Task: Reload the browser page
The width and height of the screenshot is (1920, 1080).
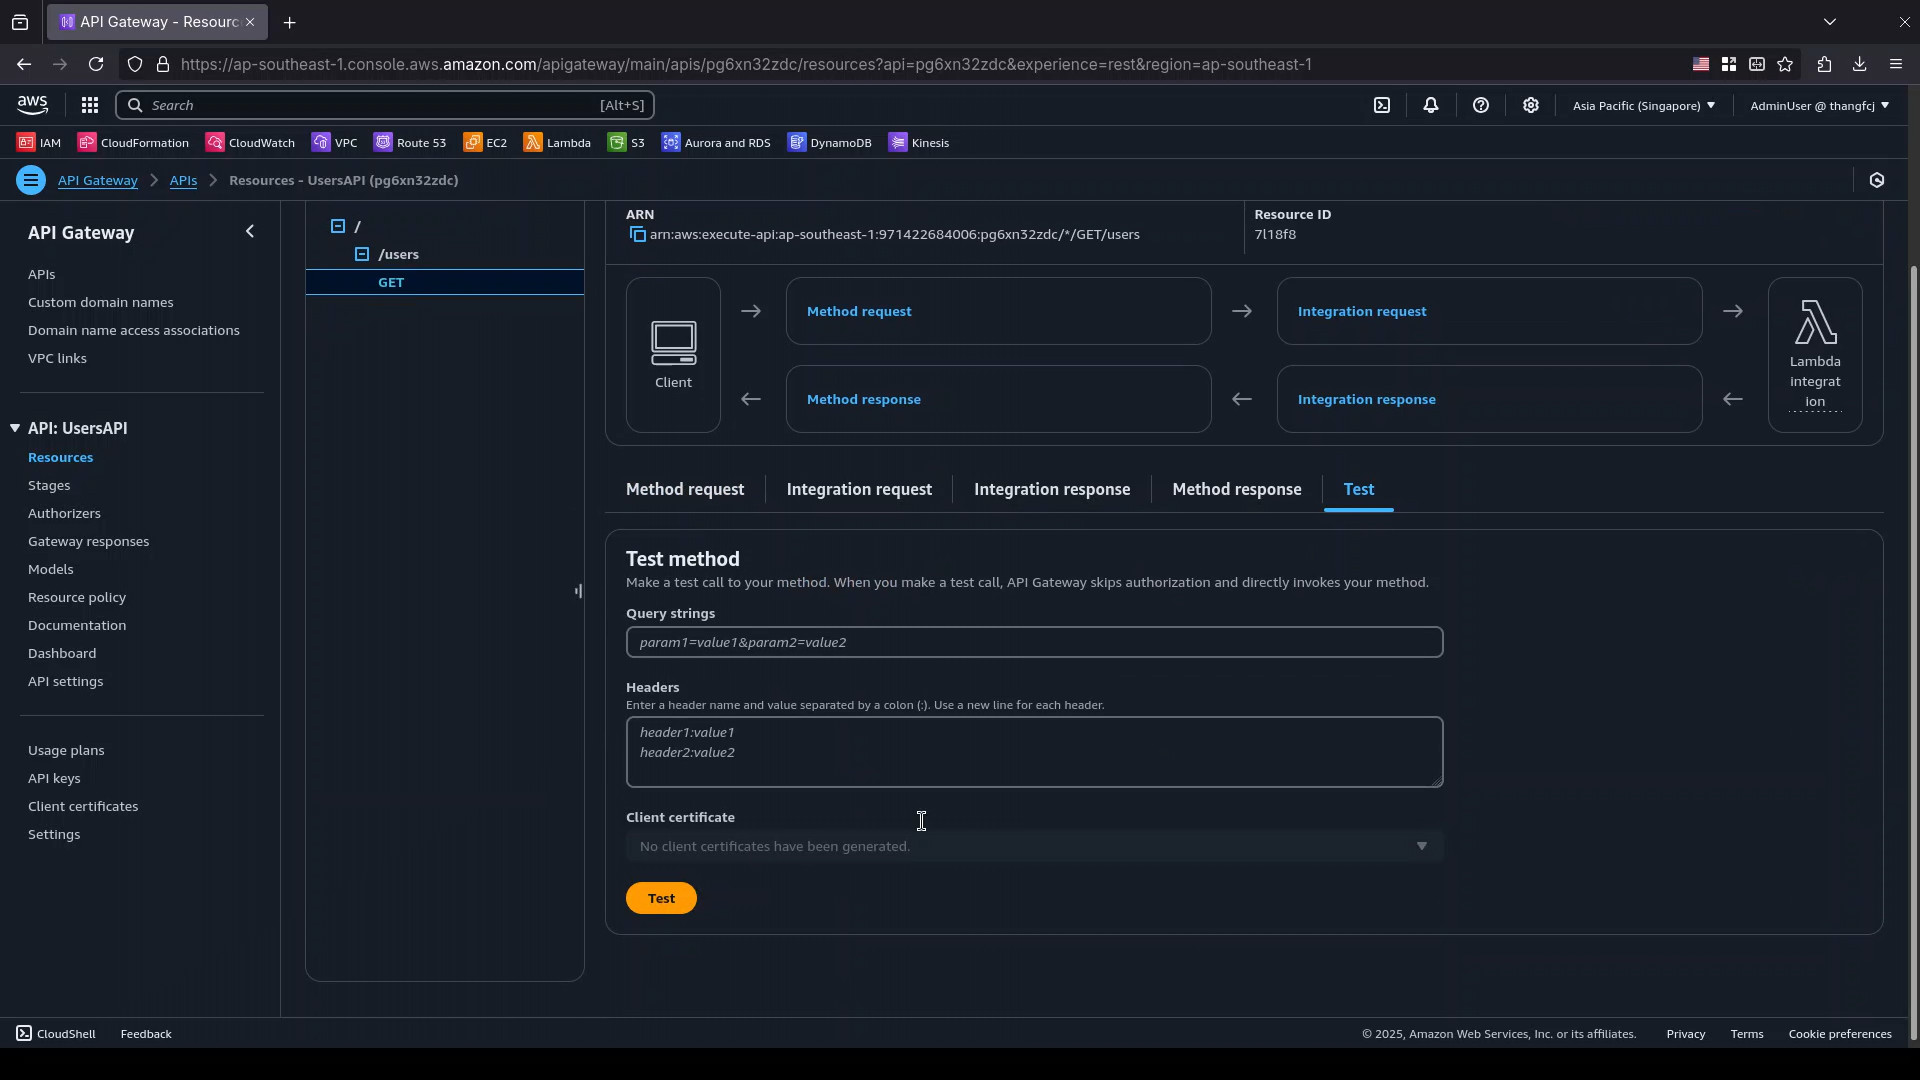Action: pyautogui.click(x=96, y=64)
